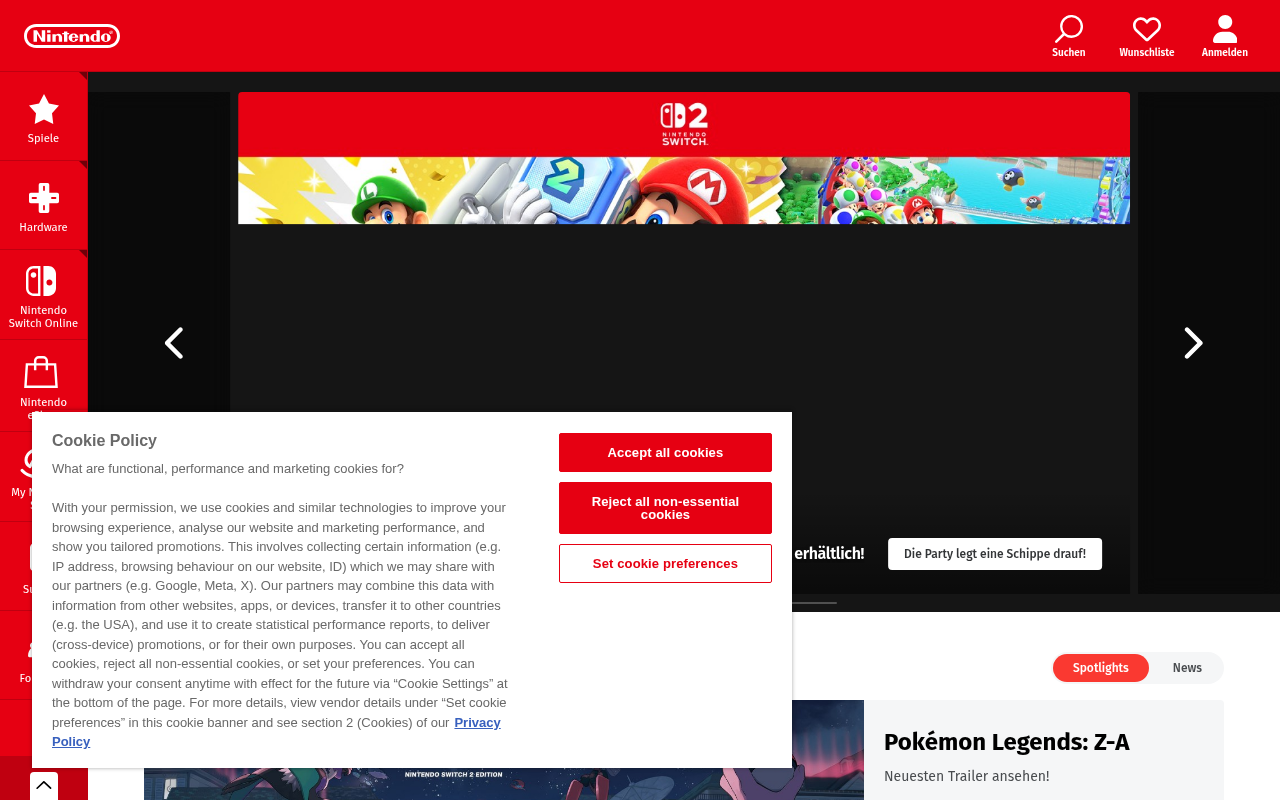Click the Nintendo logo
Screen dimensions: 1280x800
click(x=72, y=36)
